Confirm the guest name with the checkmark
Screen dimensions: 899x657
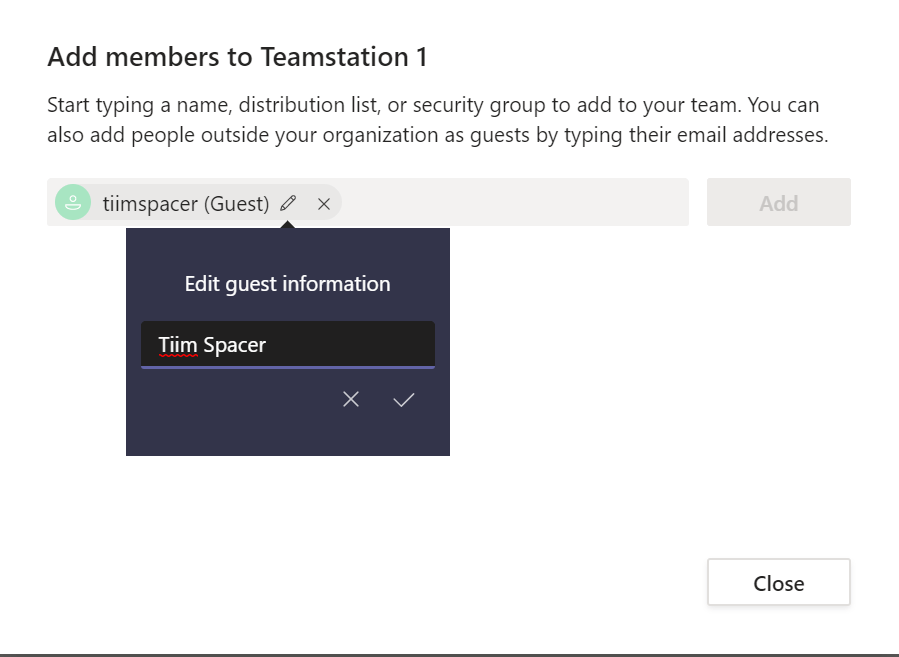pos(404,400)
